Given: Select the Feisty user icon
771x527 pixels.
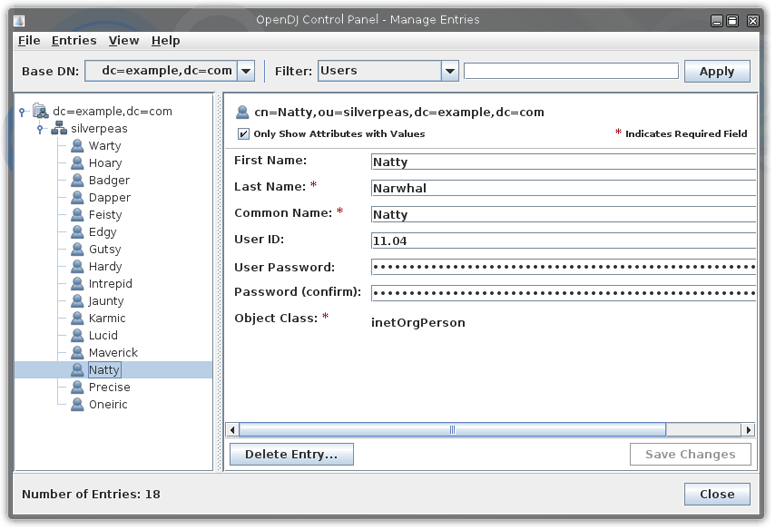Looking at the screenshot, I should [77, 215].
